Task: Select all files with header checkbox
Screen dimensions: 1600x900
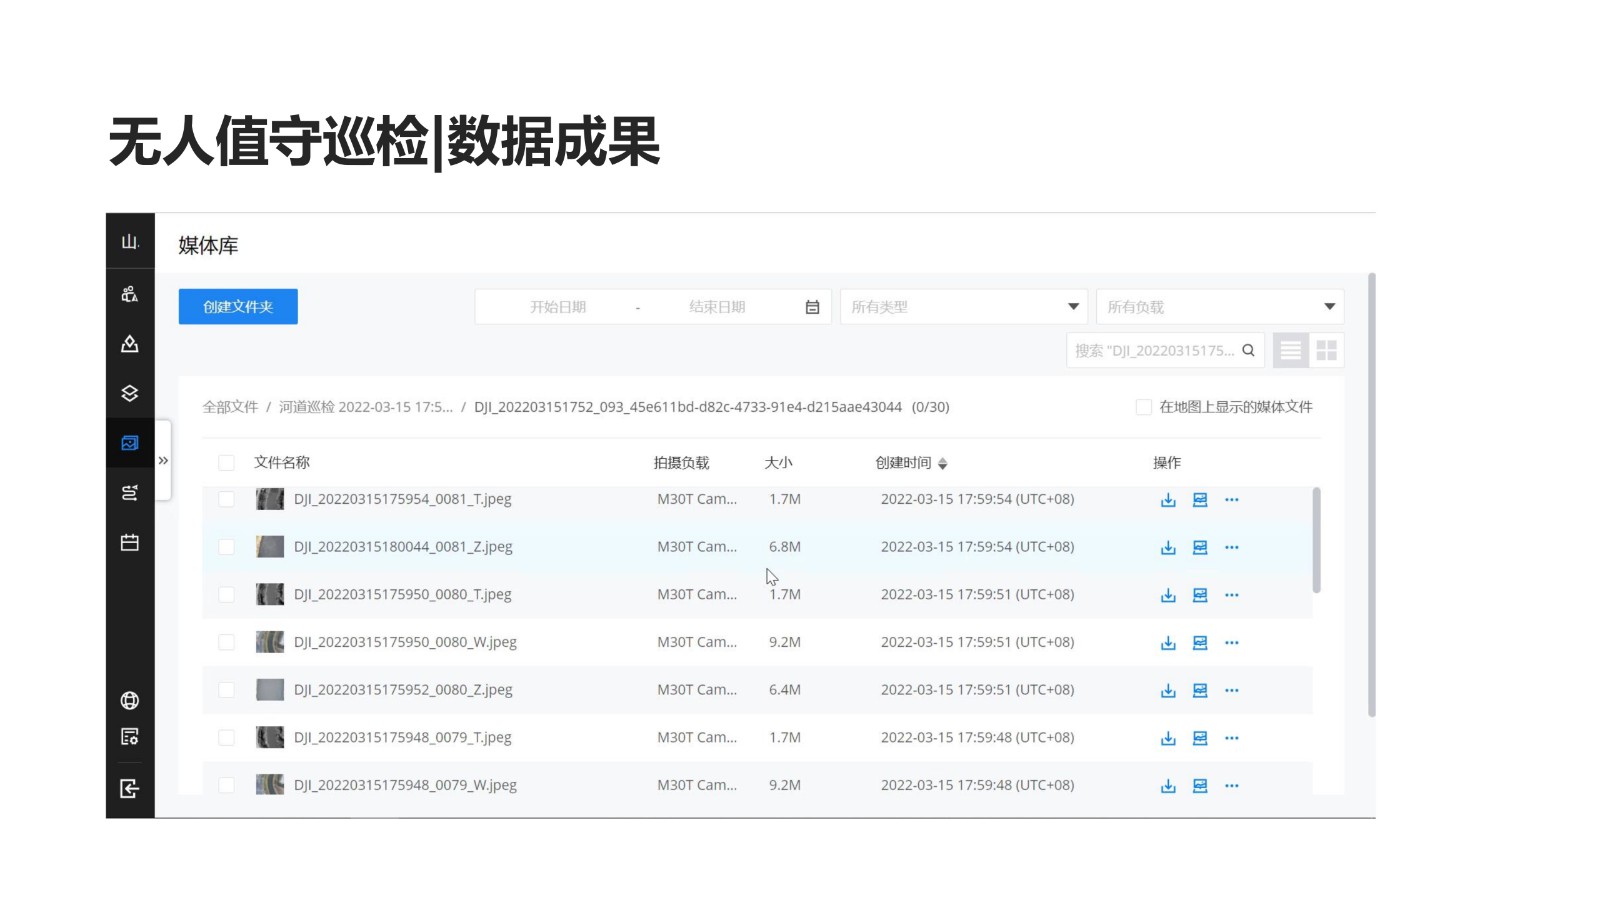Action: [x=227, y=463]
